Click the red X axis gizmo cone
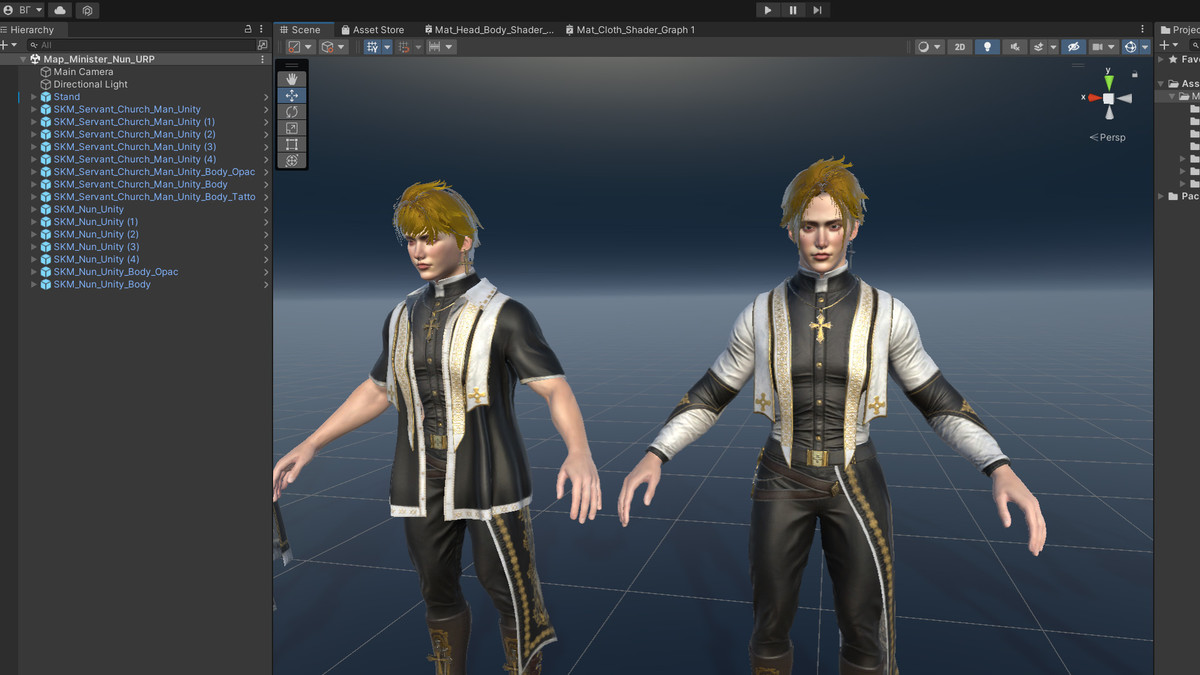Viewport: 1200px width, 675px height. coord(1094,98)
